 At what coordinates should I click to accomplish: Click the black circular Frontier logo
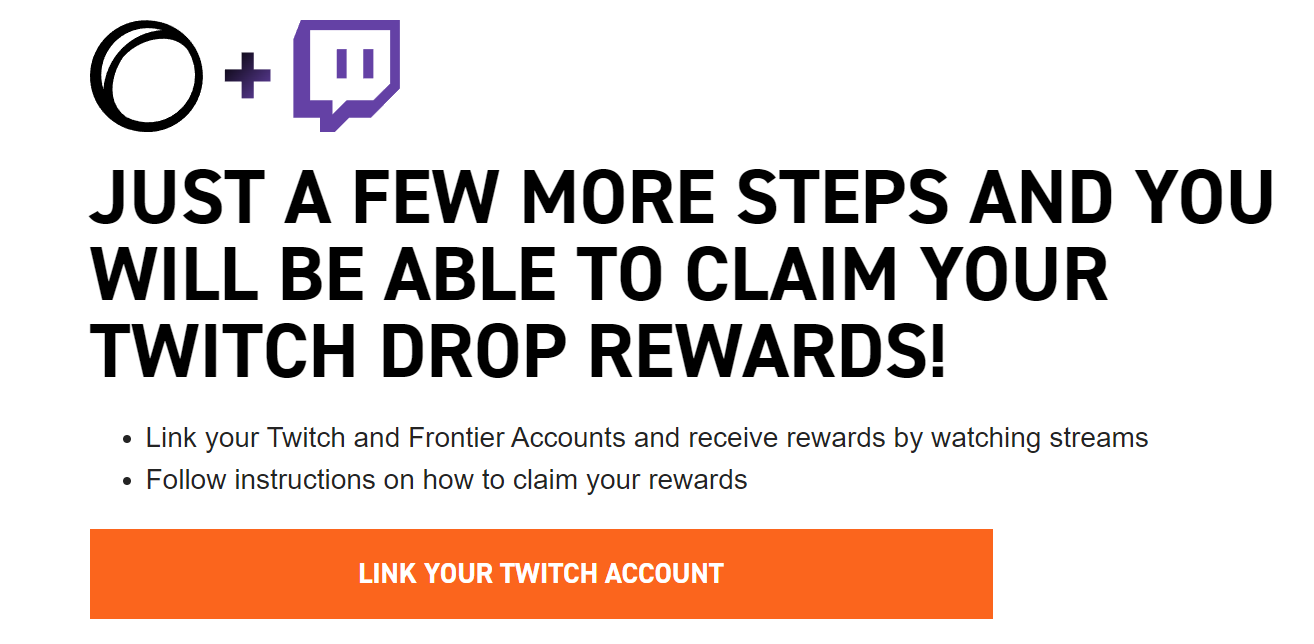146,76
